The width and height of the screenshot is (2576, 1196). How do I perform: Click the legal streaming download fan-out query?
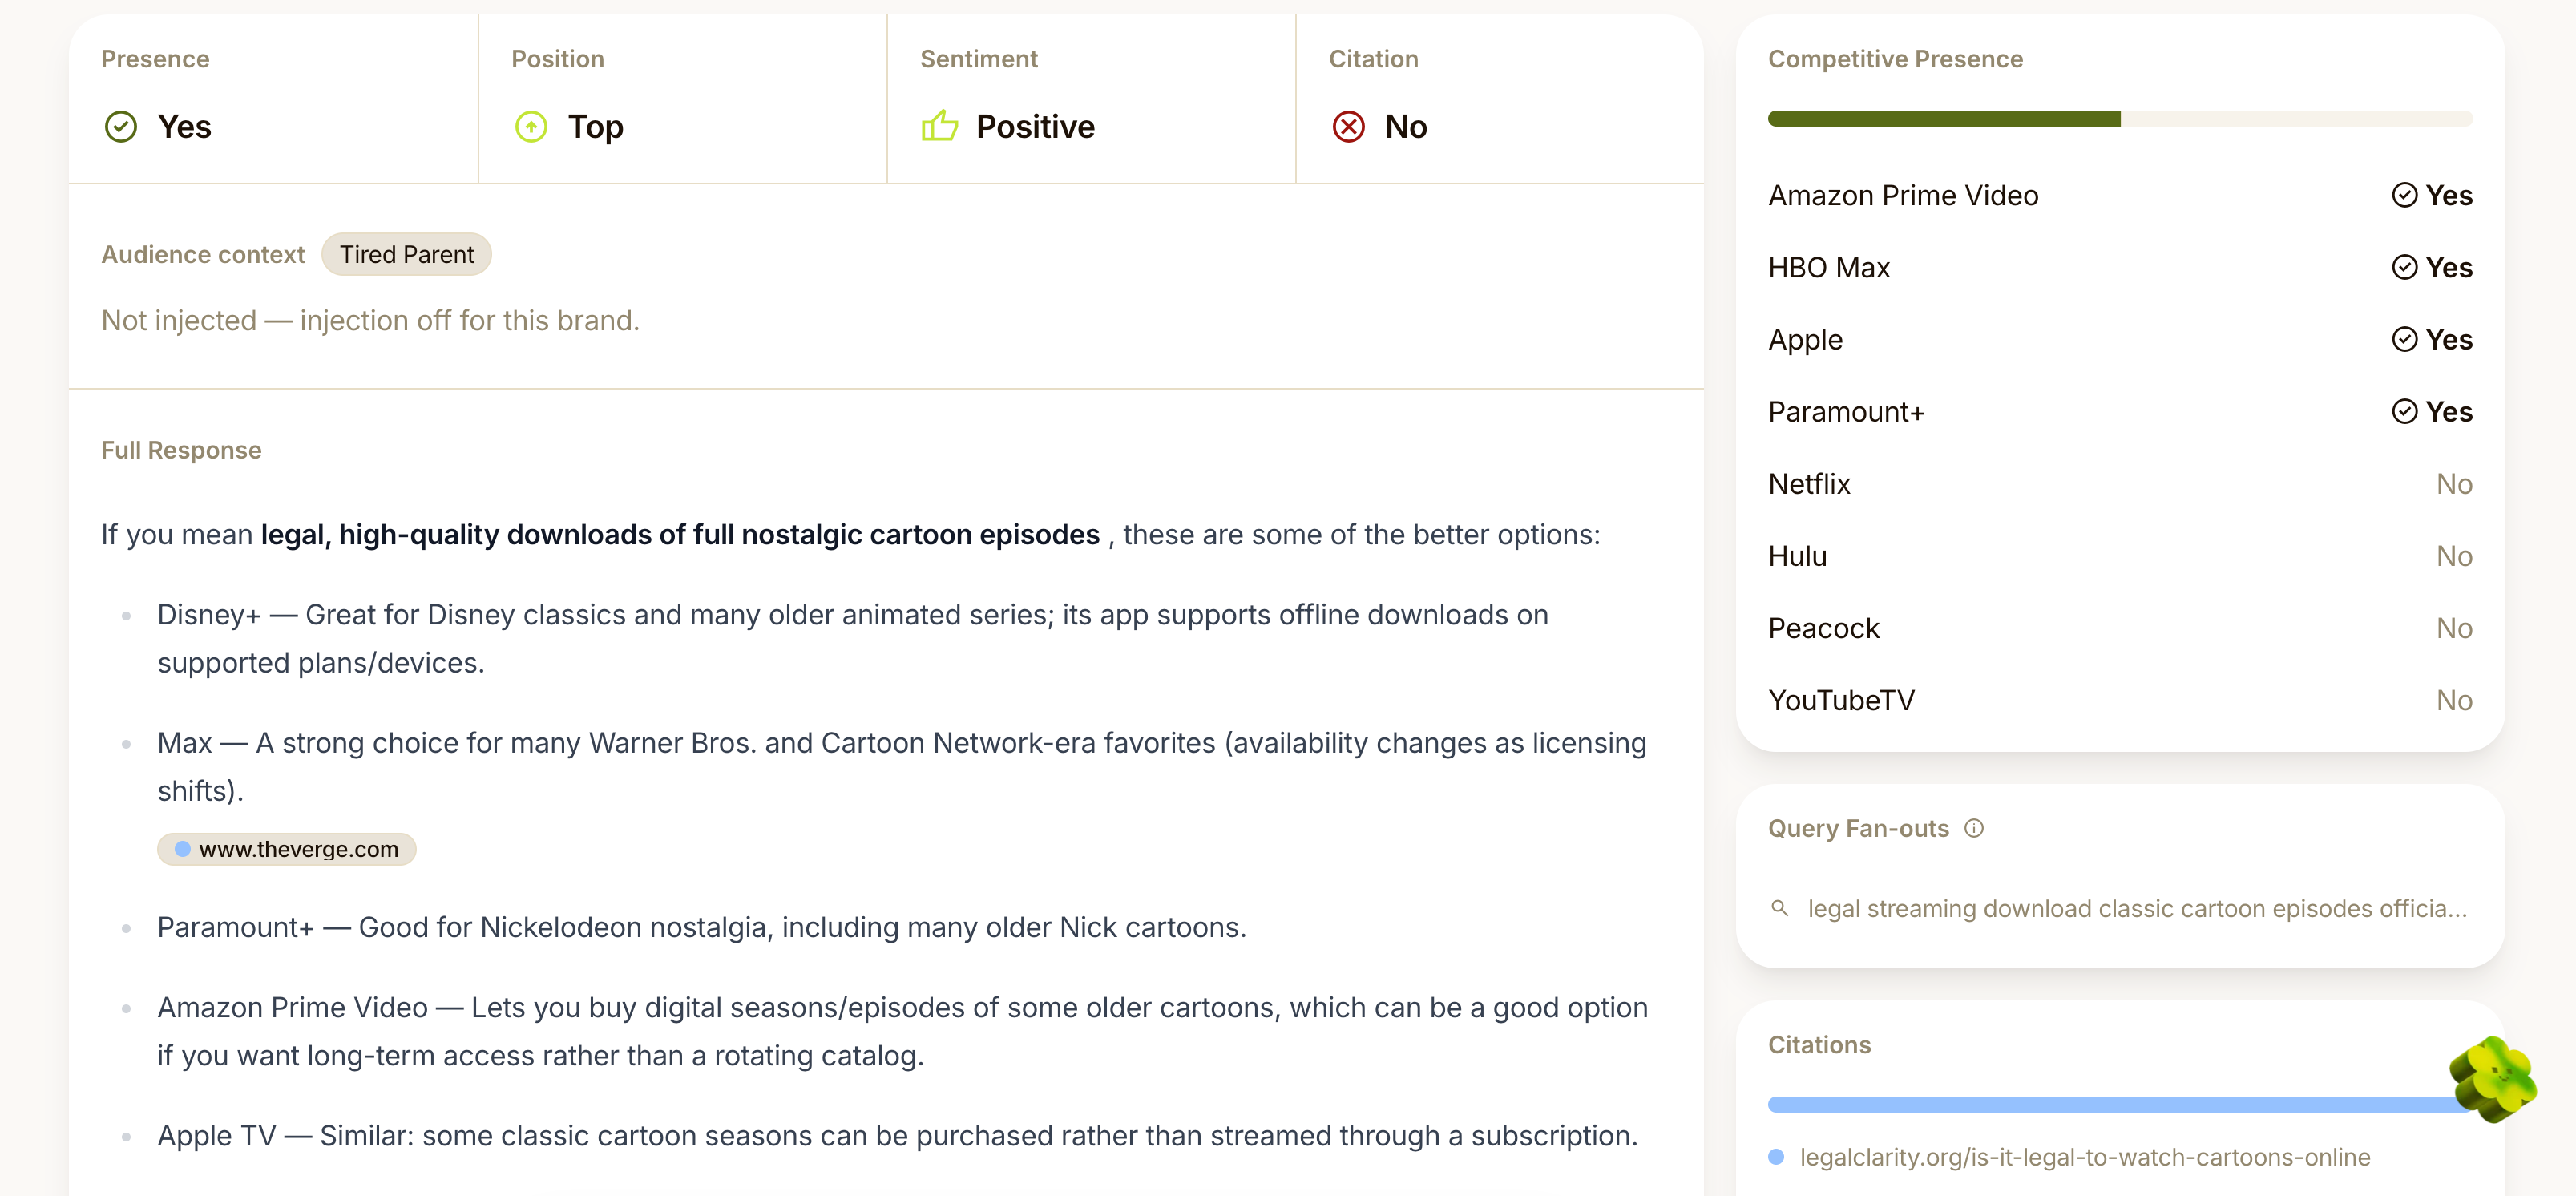point(2137,908)
